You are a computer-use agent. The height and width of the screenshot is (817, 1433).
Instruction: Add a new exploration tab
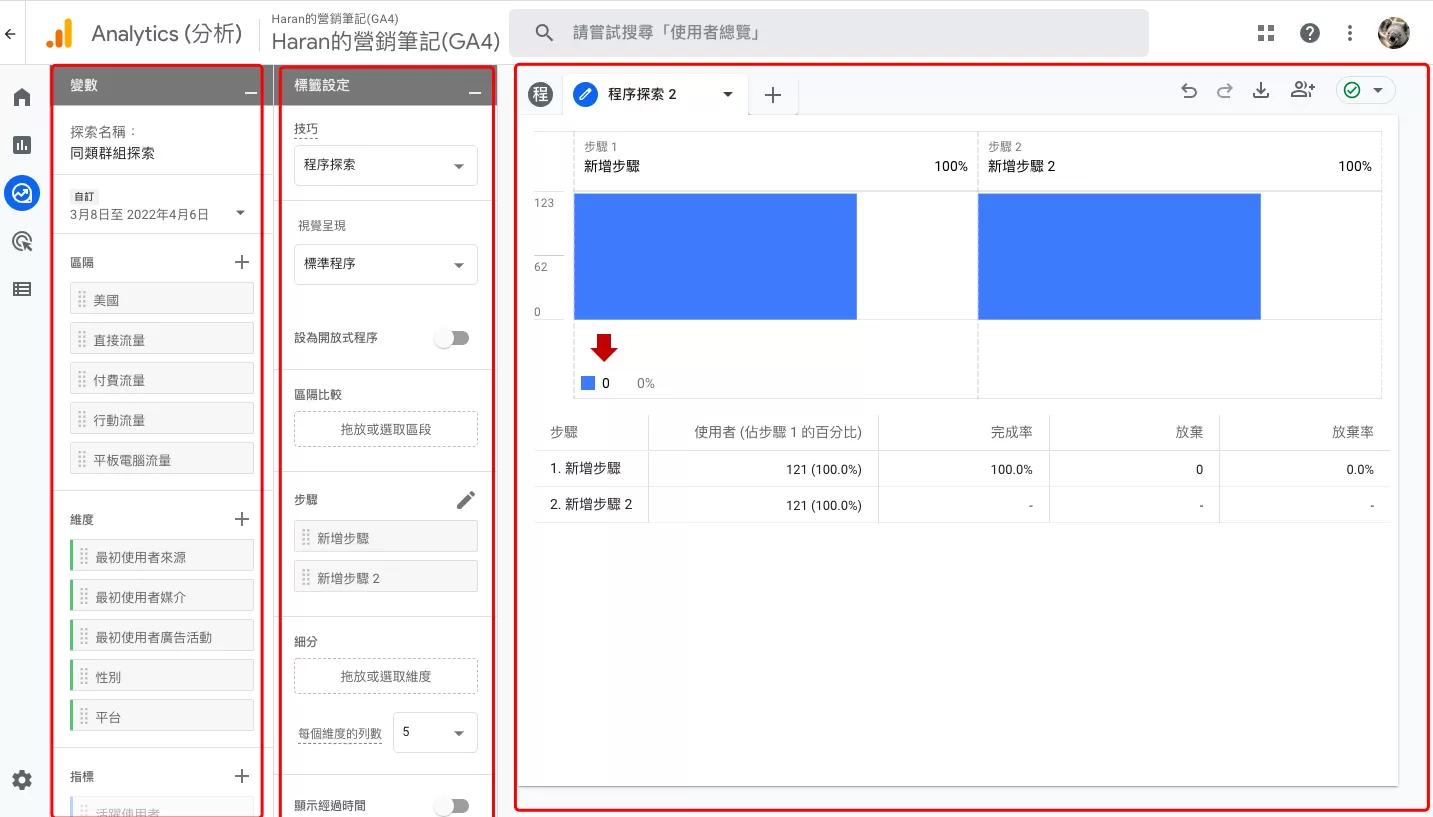pyautogui.click(x=772, y=95)
